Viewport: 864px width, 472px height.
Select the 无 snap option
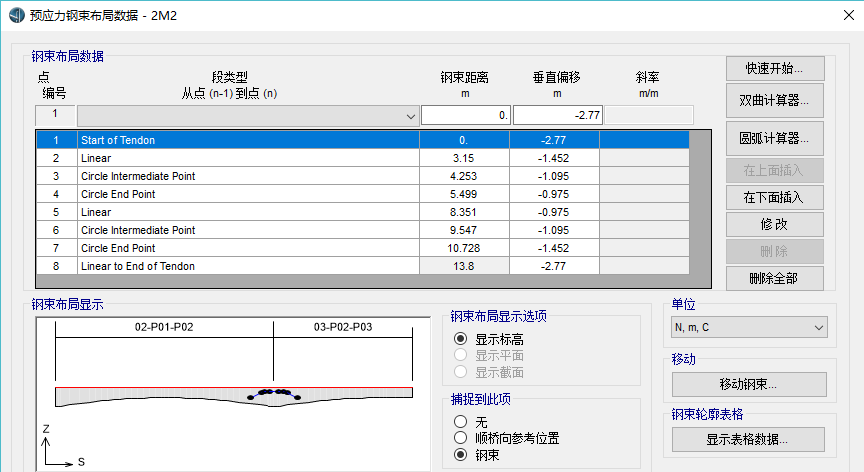click(x=461, y=421)
